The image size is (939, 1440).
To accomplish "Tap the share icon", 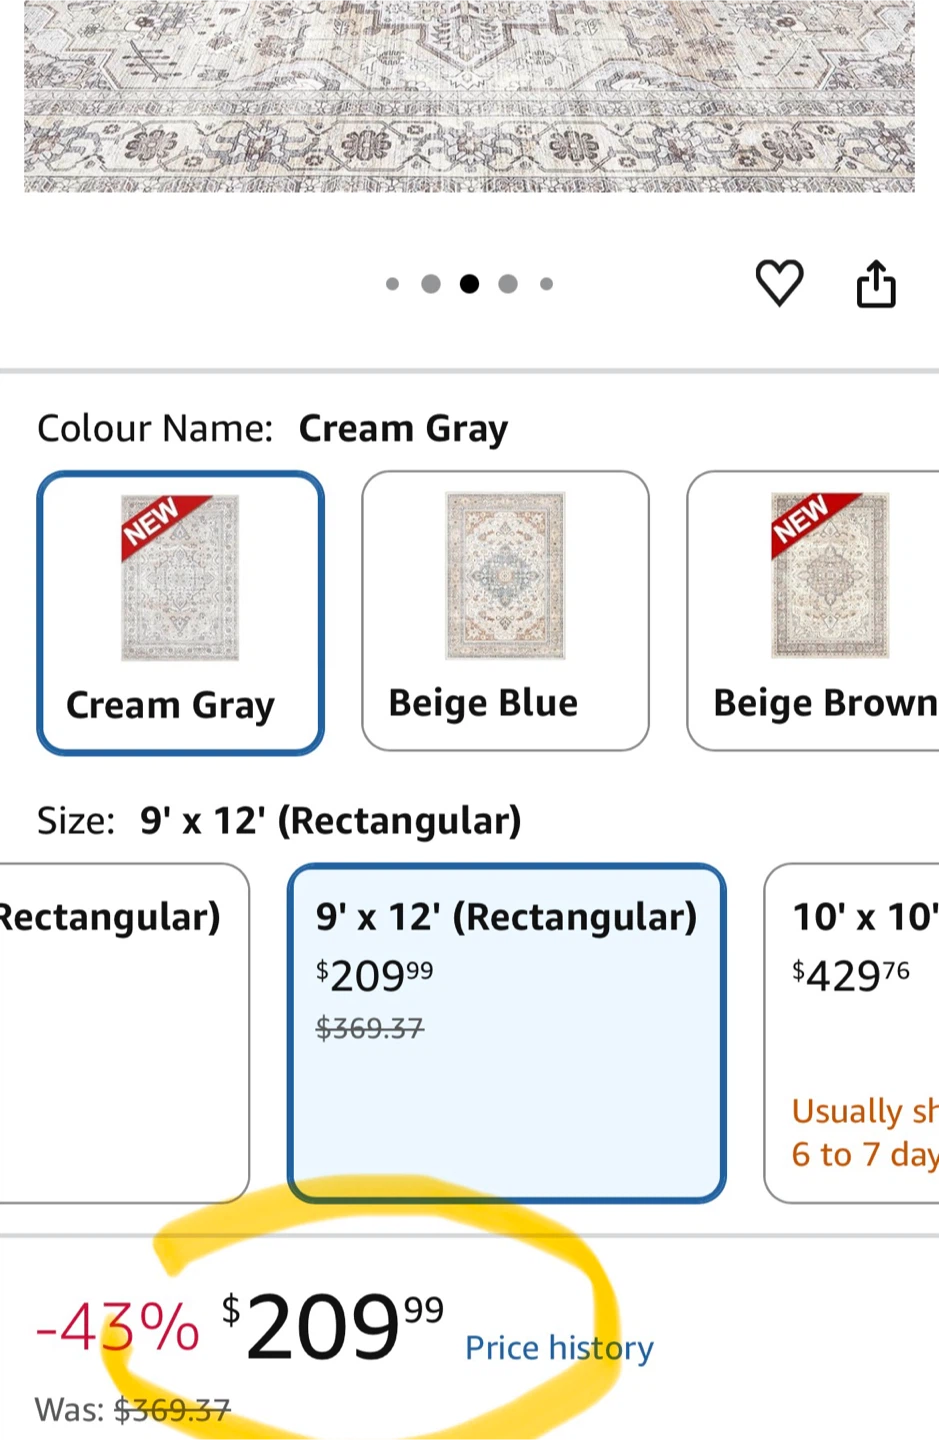I will point(876,283).
